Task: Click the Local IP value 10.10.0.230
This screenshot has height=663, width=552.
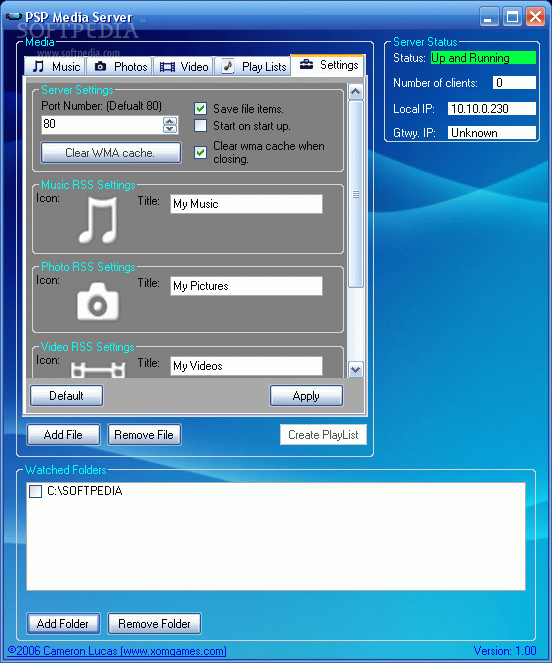Action: pyautogui.click(x=492, y=109)
